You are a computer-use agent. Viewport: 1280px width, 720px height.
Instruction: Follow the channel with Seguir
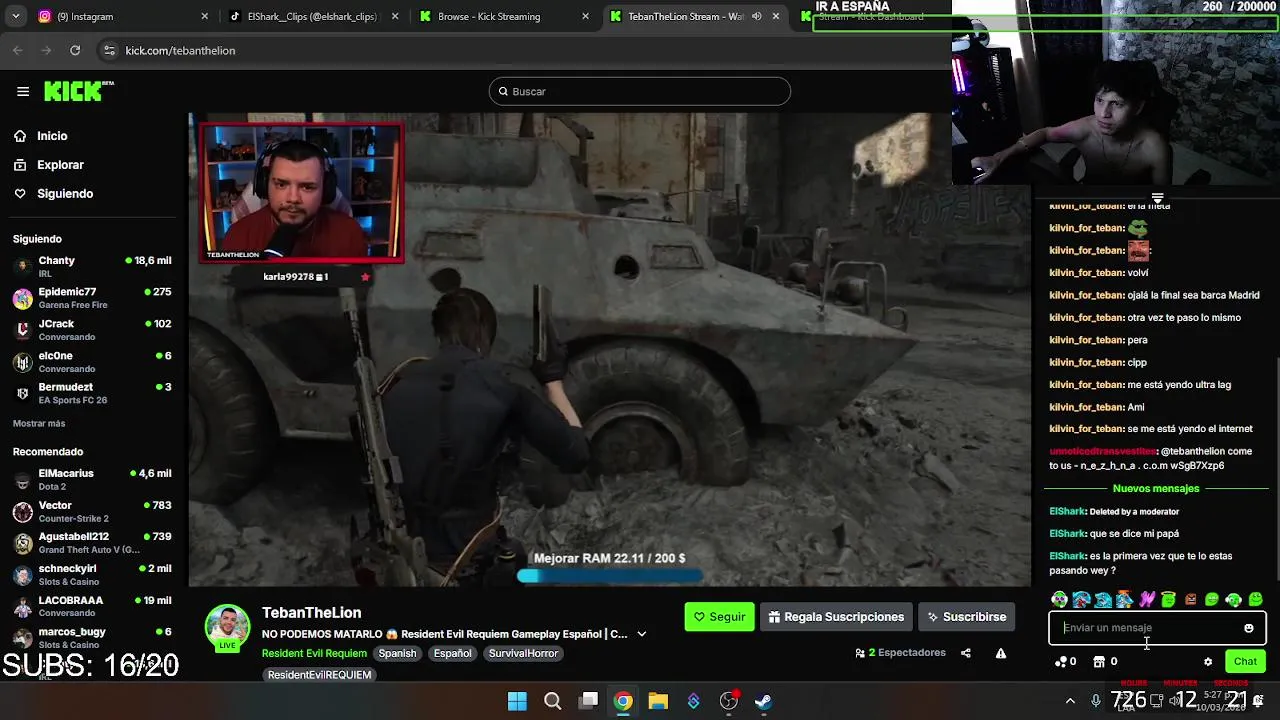click(719, 617)
